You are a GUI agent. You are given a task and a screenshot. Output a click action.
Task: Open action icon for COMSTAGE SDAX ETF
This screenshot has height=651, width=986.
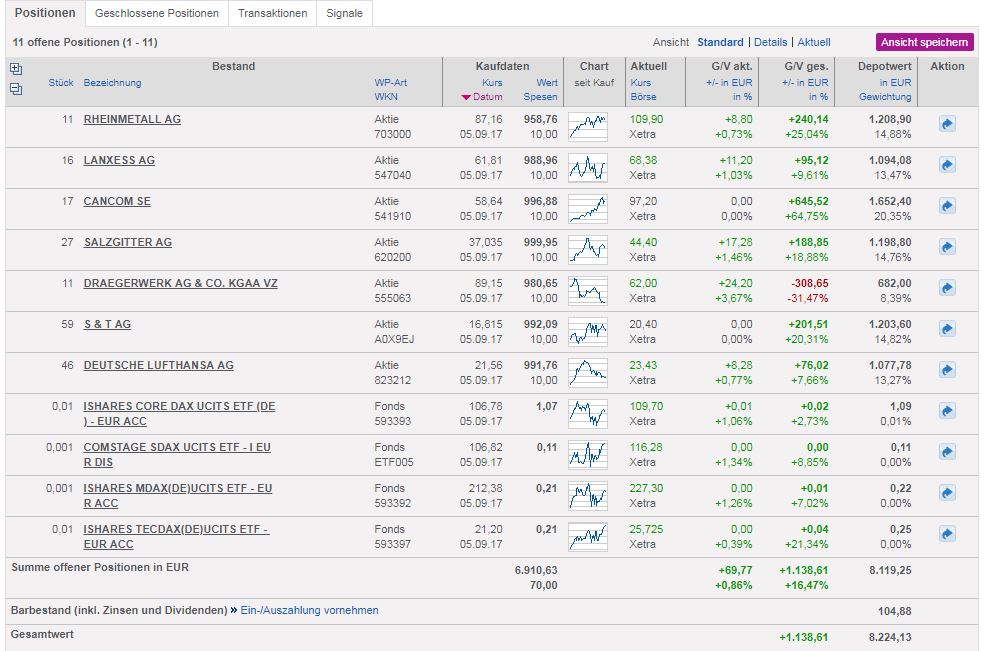(947, 452)
